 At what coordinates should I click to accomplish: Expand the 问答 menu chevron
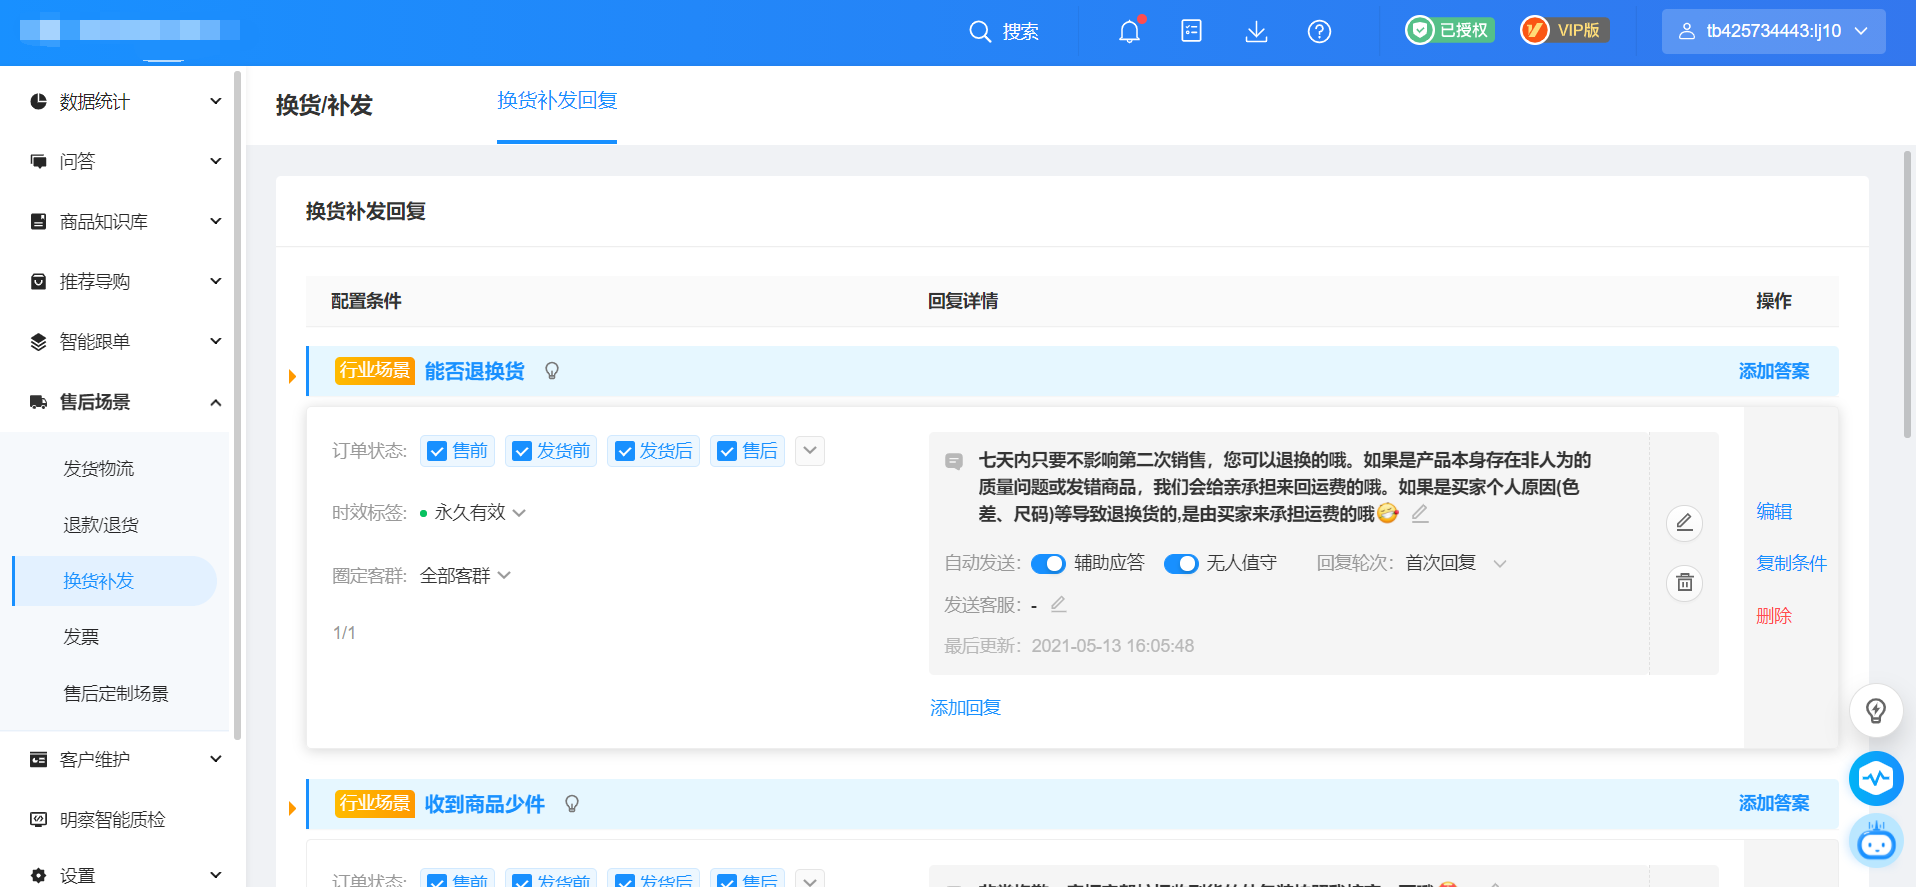tap(215, 161)
